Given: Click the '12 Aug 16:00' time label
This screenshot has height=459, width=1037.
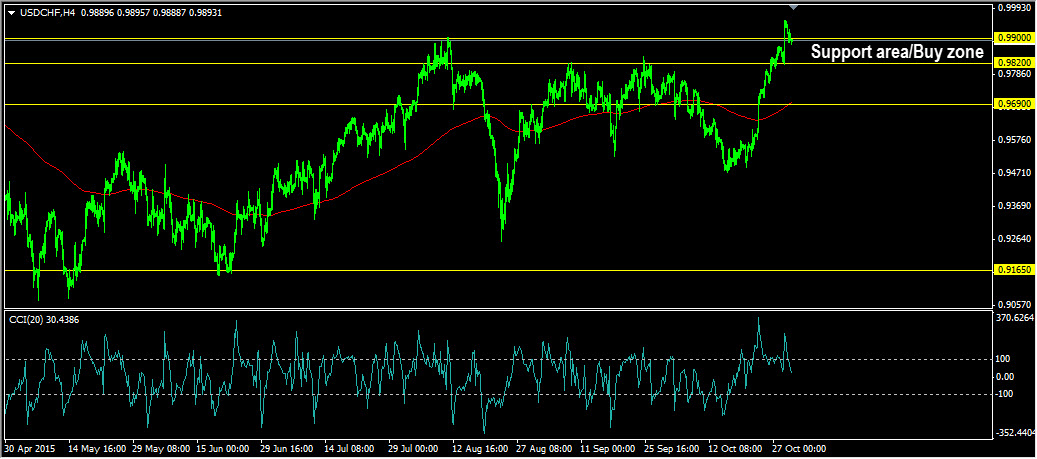Looking at the screenshot, I should 481,448.
